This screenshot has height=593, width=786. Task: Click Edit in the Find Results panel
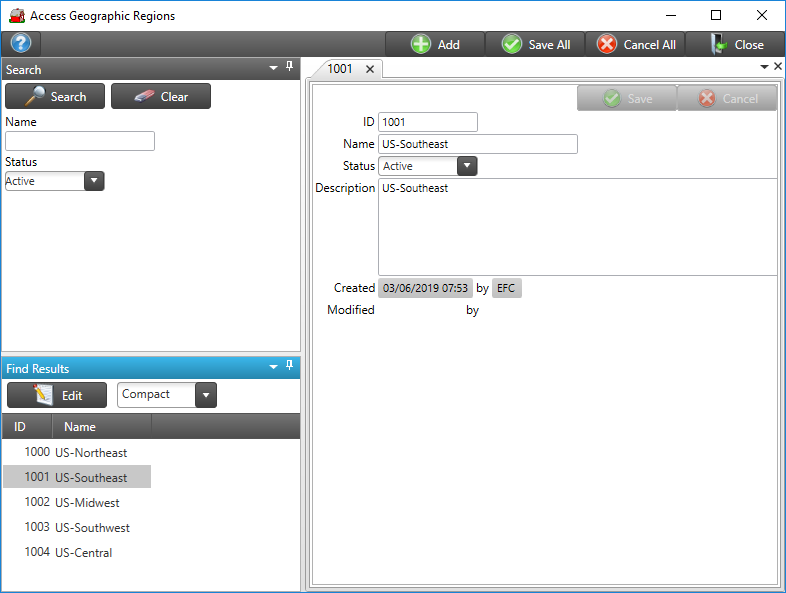click(57, 395)
